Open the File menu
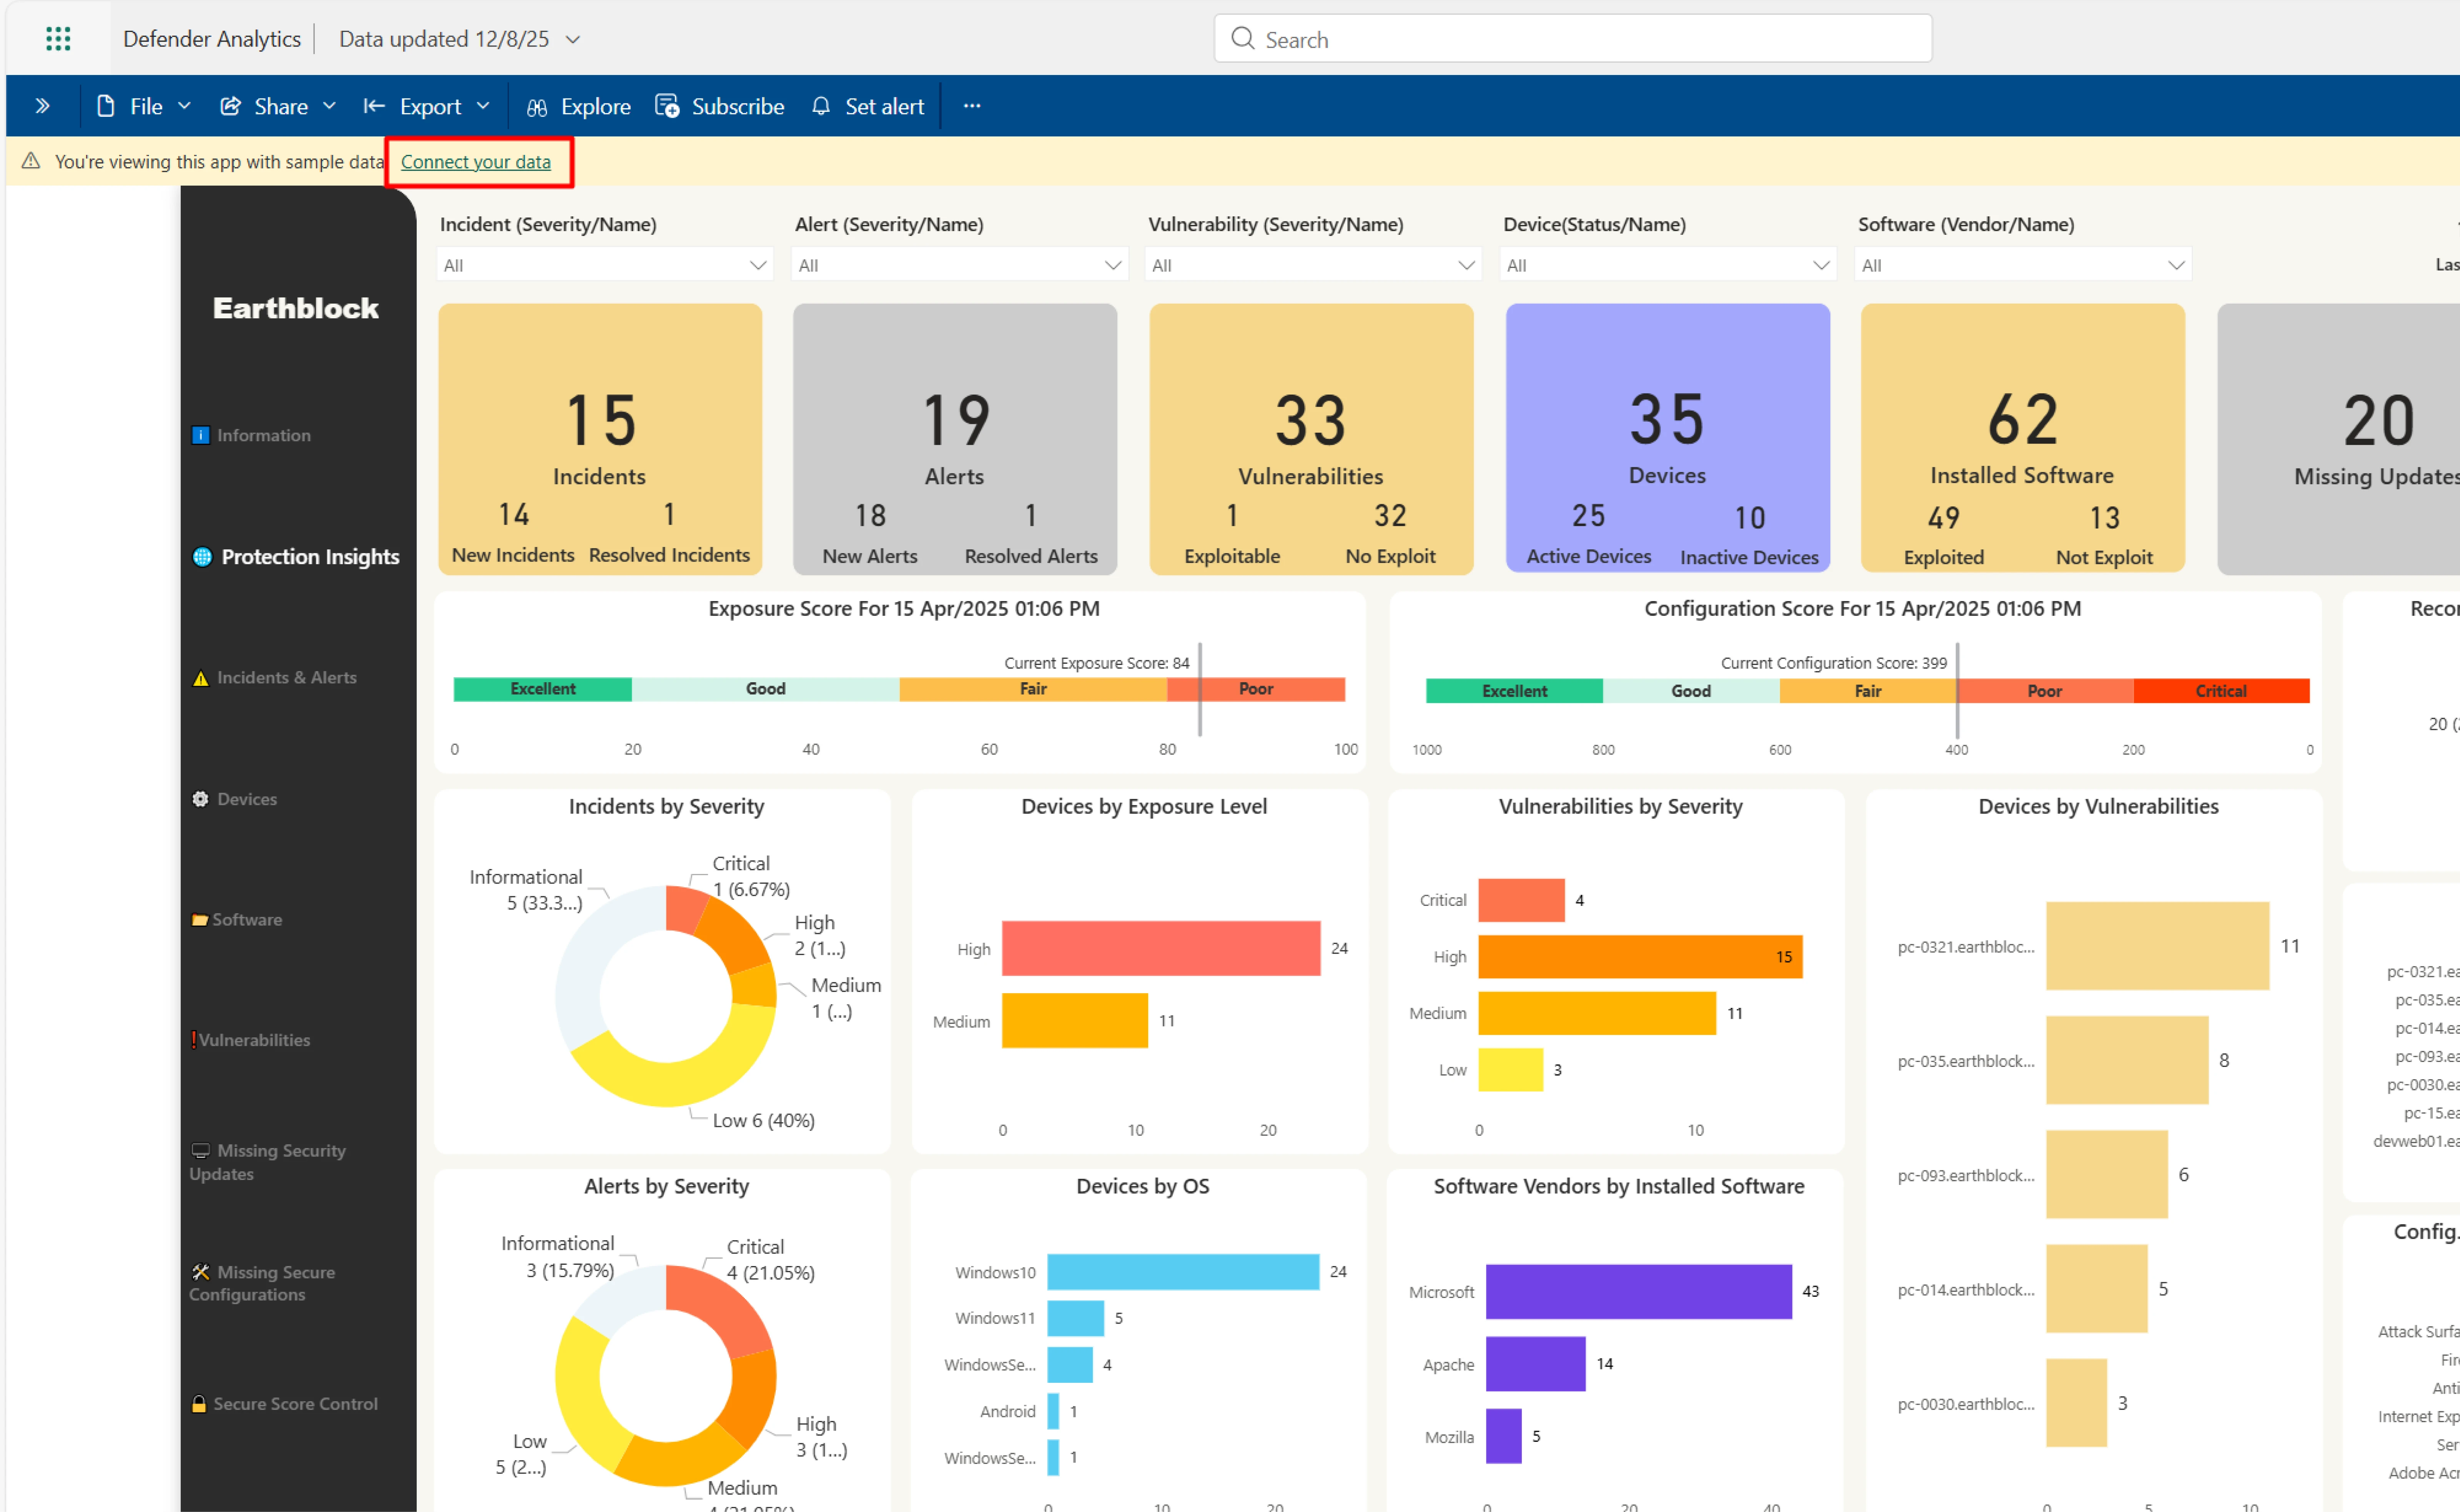This screenshot has width=2460, height=1512. 144,106
